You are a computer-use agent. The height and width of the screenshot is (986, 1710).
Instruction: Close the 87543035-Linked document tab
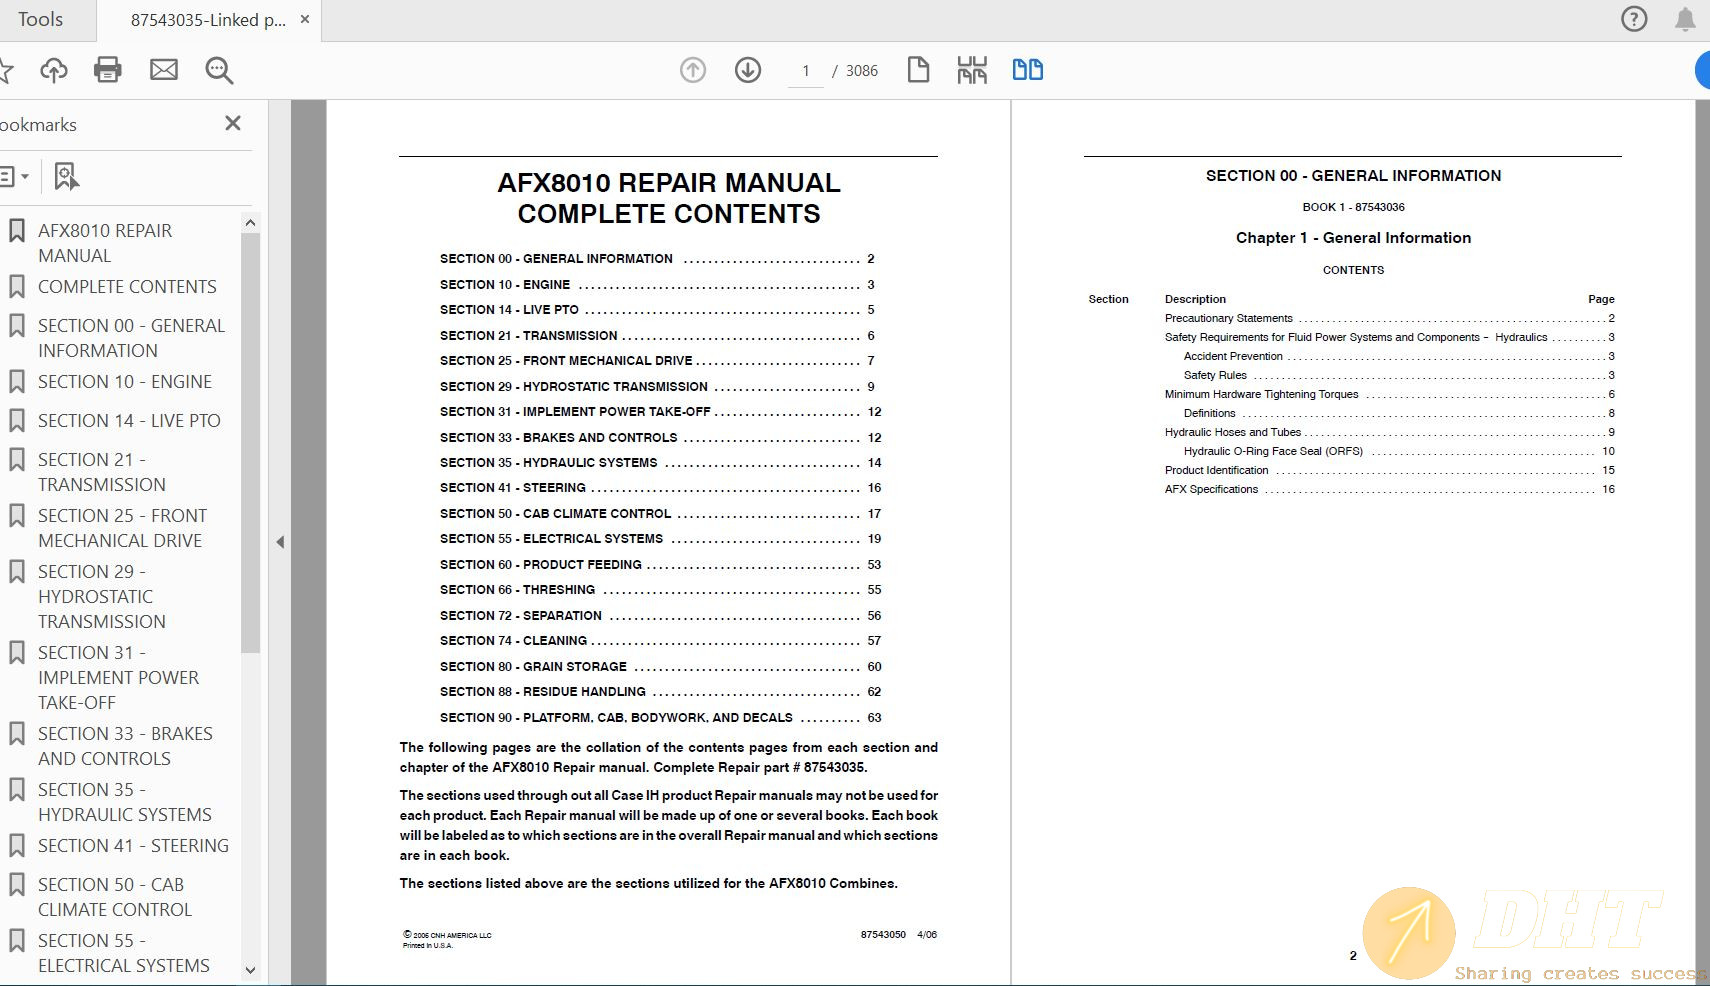point(305,20)
